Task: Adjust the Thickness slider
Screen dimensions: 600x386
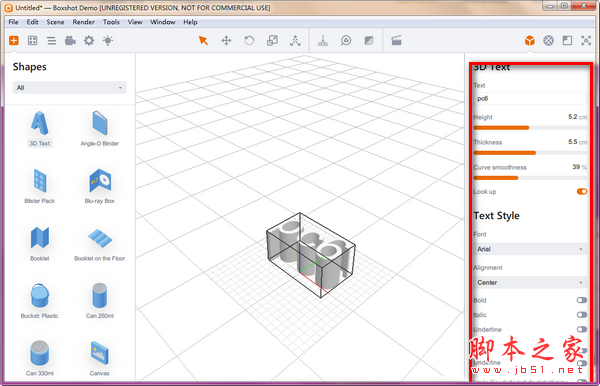Action: click(530, 153)
